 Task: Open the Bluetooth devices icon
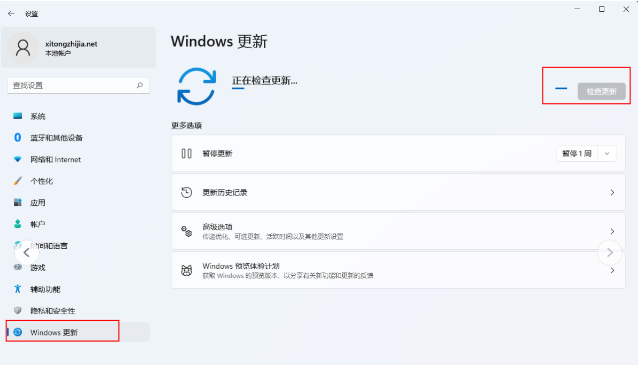pyautogui.click(x=17, y=138)
